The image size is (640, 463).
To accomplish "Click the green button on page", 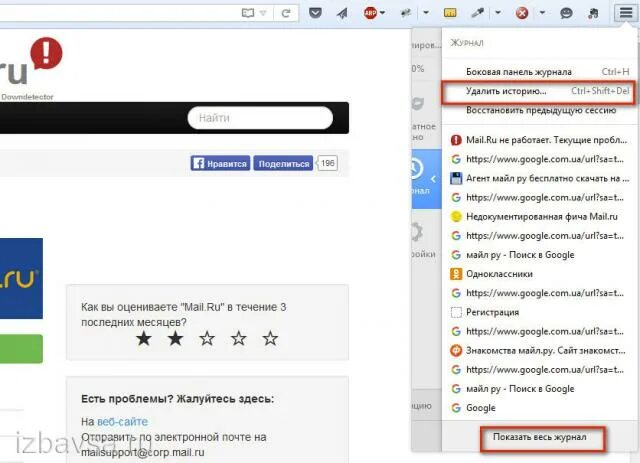I will [21, 349].
